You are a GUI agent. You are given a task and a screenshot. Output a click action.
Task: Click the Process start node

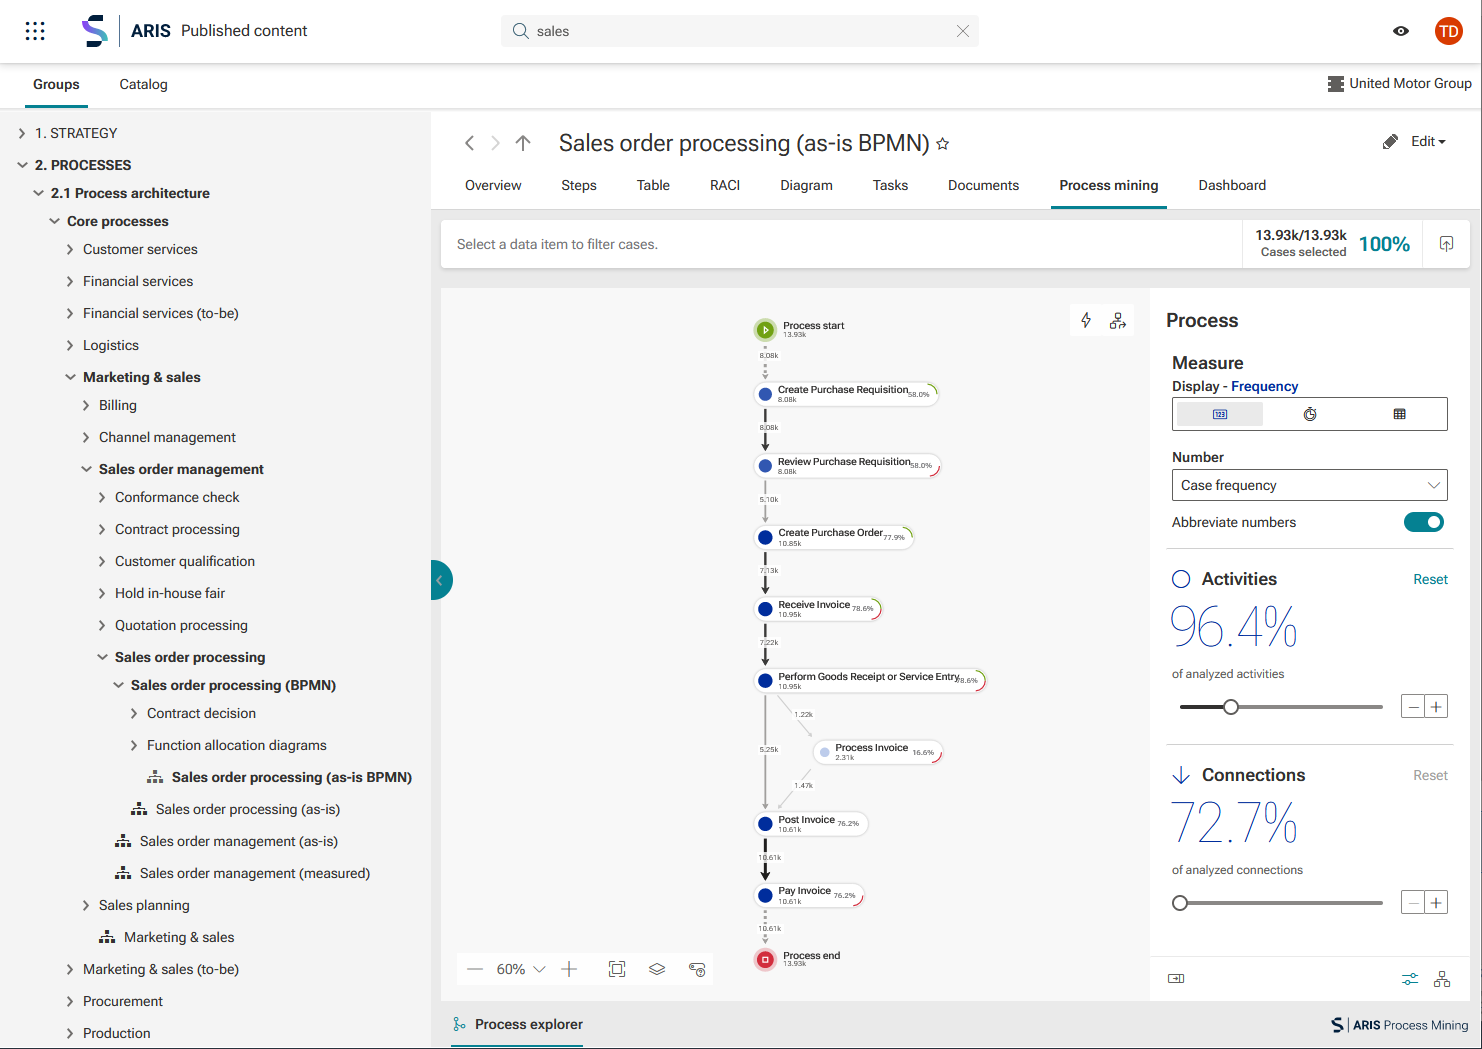765,329
